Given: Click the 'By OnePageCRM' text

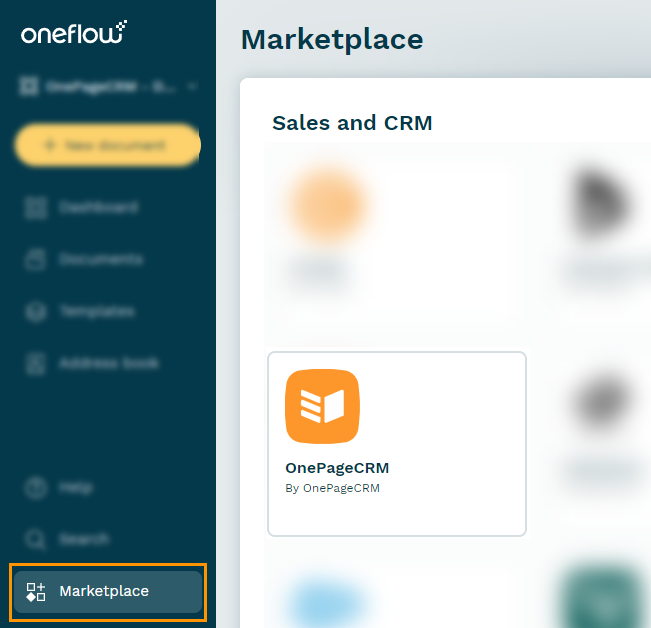Looking at the screenshot, I should pyautogui.click(x=333, y=488).
